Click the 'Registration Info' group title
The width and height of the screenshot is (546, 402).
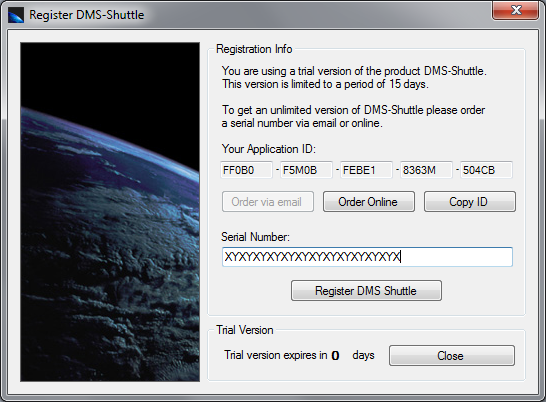(254, 49)
